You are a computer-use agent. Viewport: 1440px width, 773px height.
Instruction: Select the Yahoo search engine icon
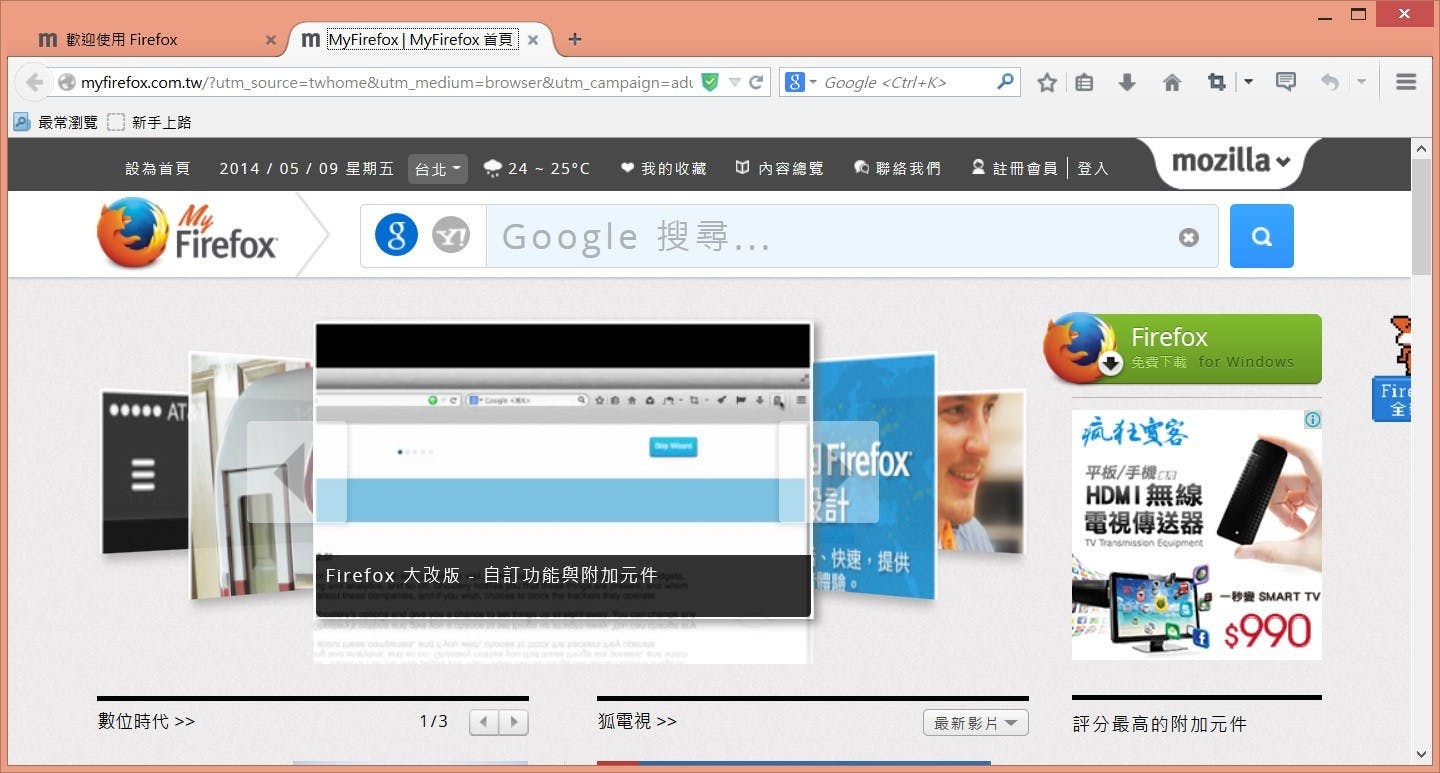pyautogui.click(x=451, y=236)
